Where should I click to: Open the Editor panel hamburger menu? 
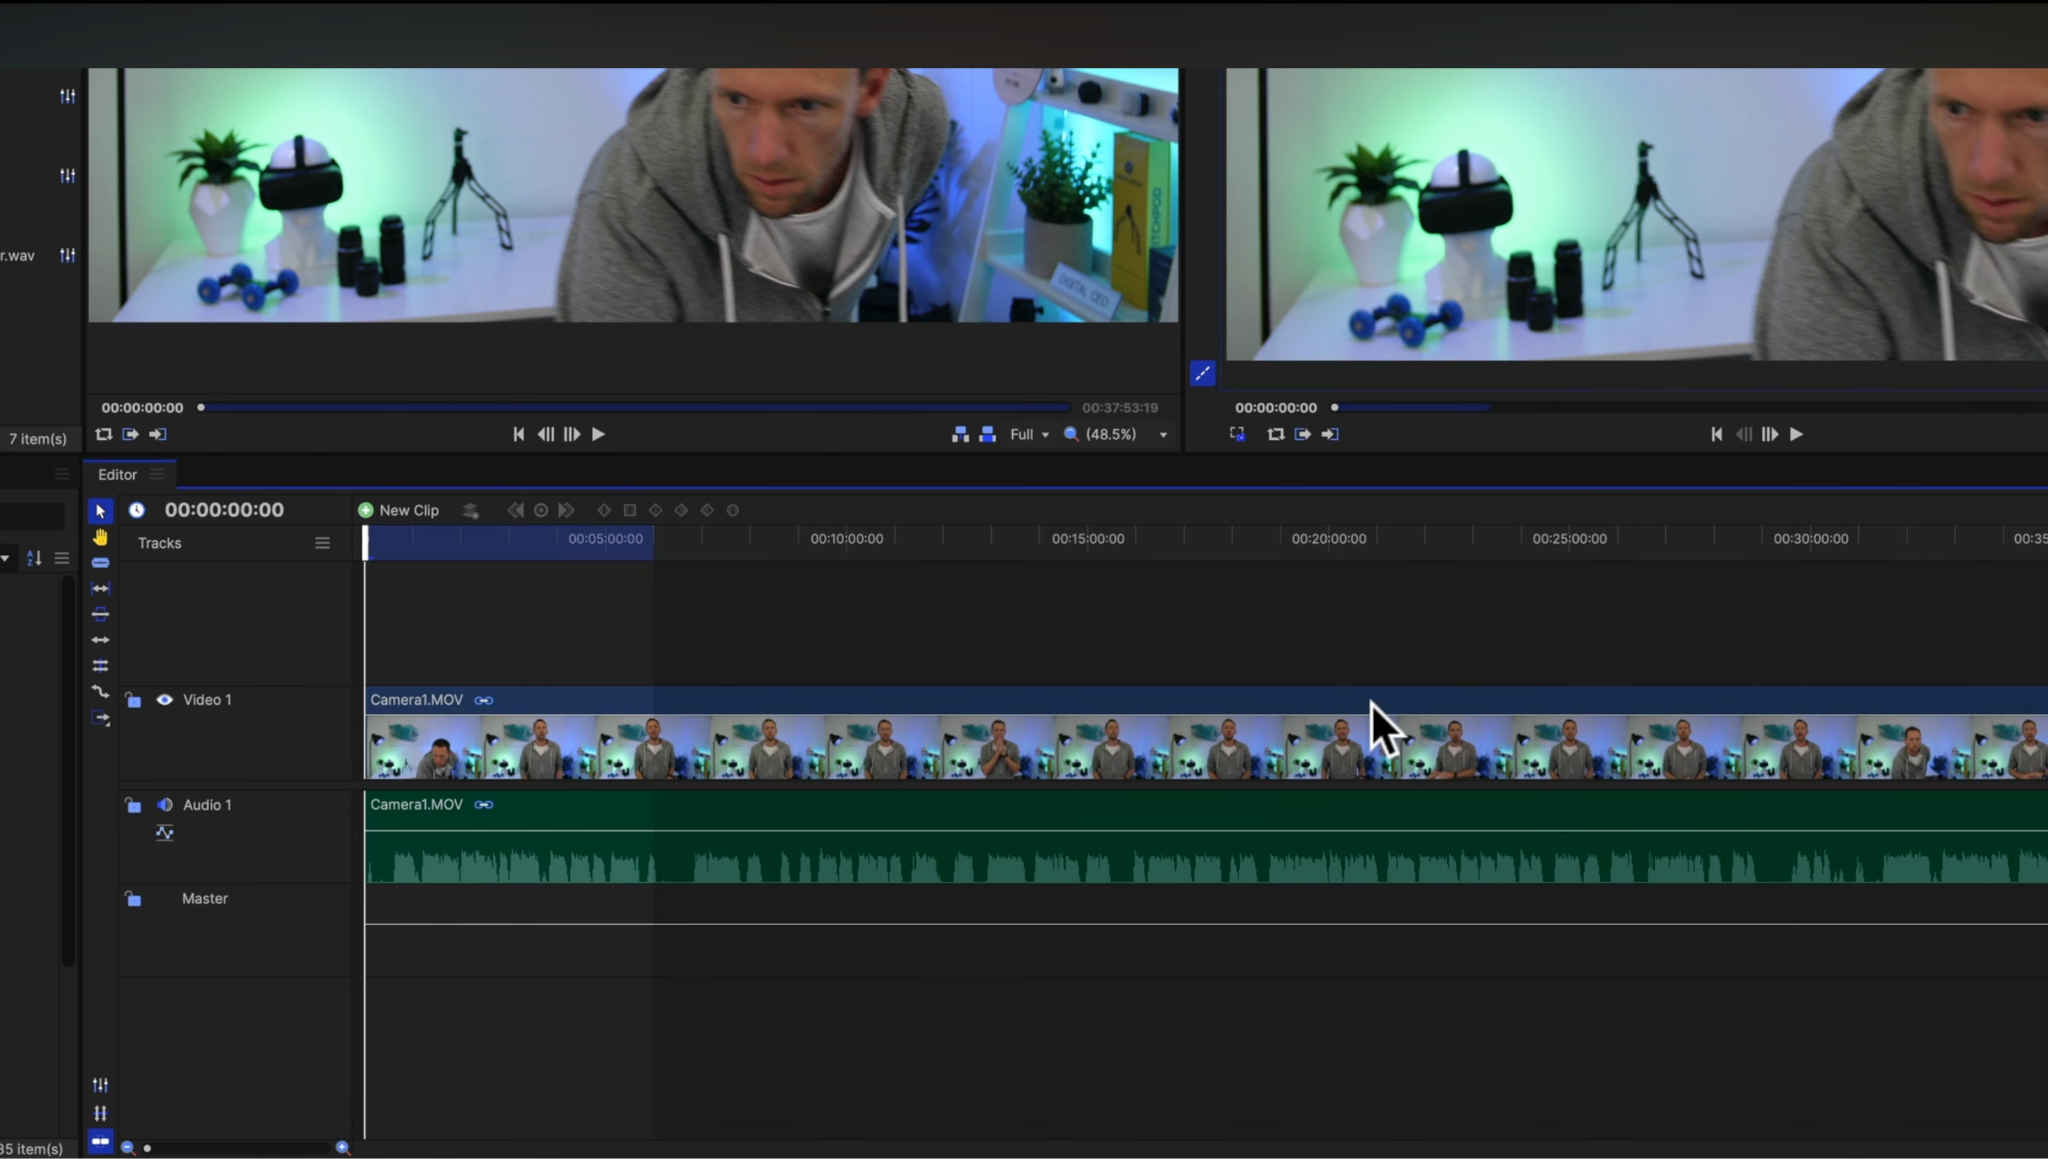point(157,474)
